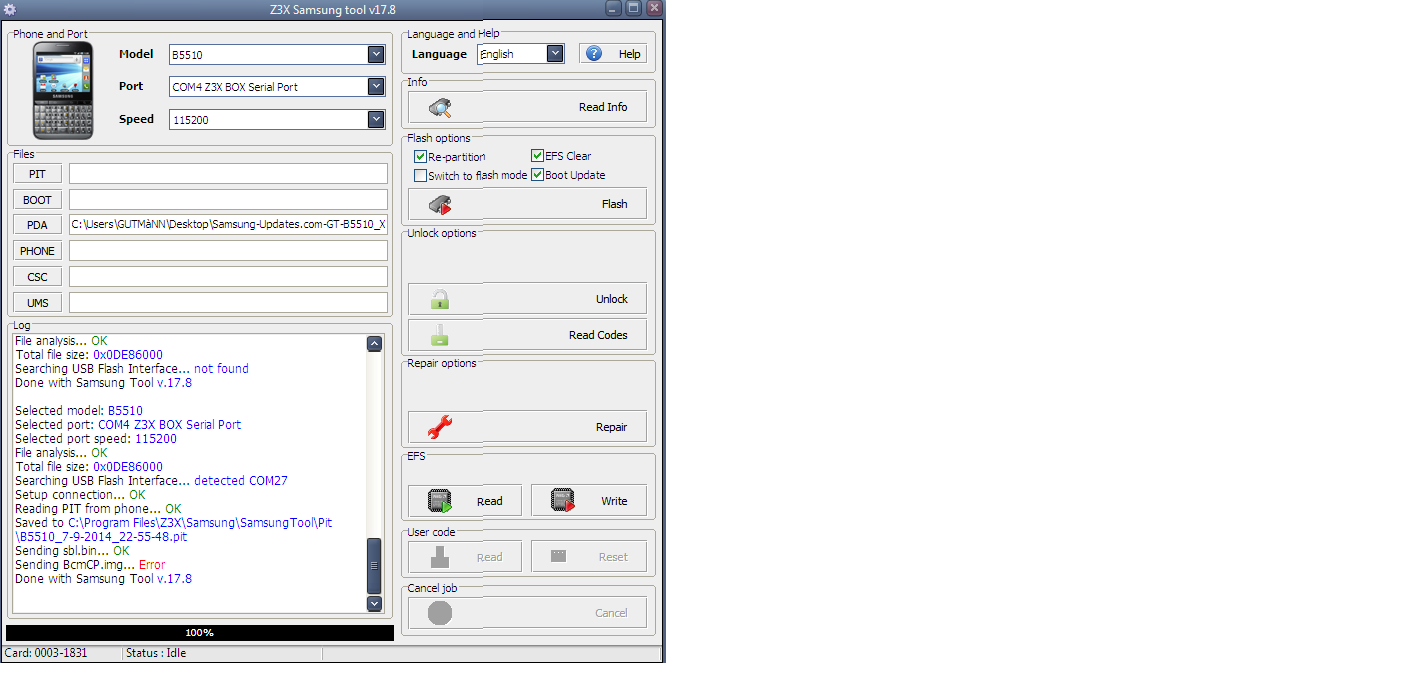Click the BOOT file button

[37, 200]
